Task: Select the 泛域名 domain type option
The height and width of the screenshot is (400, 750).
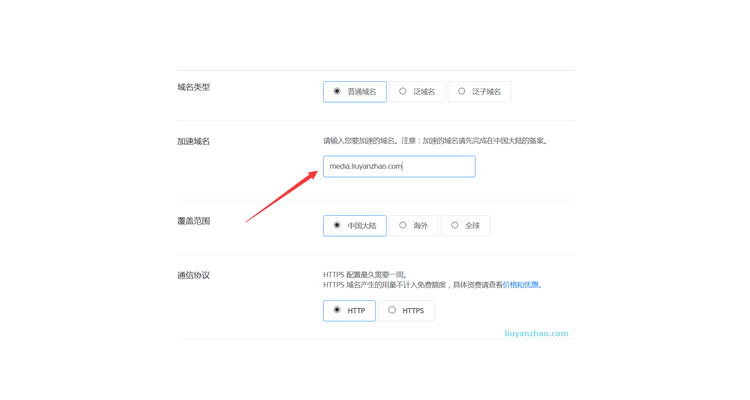Action: coord(417,92)
